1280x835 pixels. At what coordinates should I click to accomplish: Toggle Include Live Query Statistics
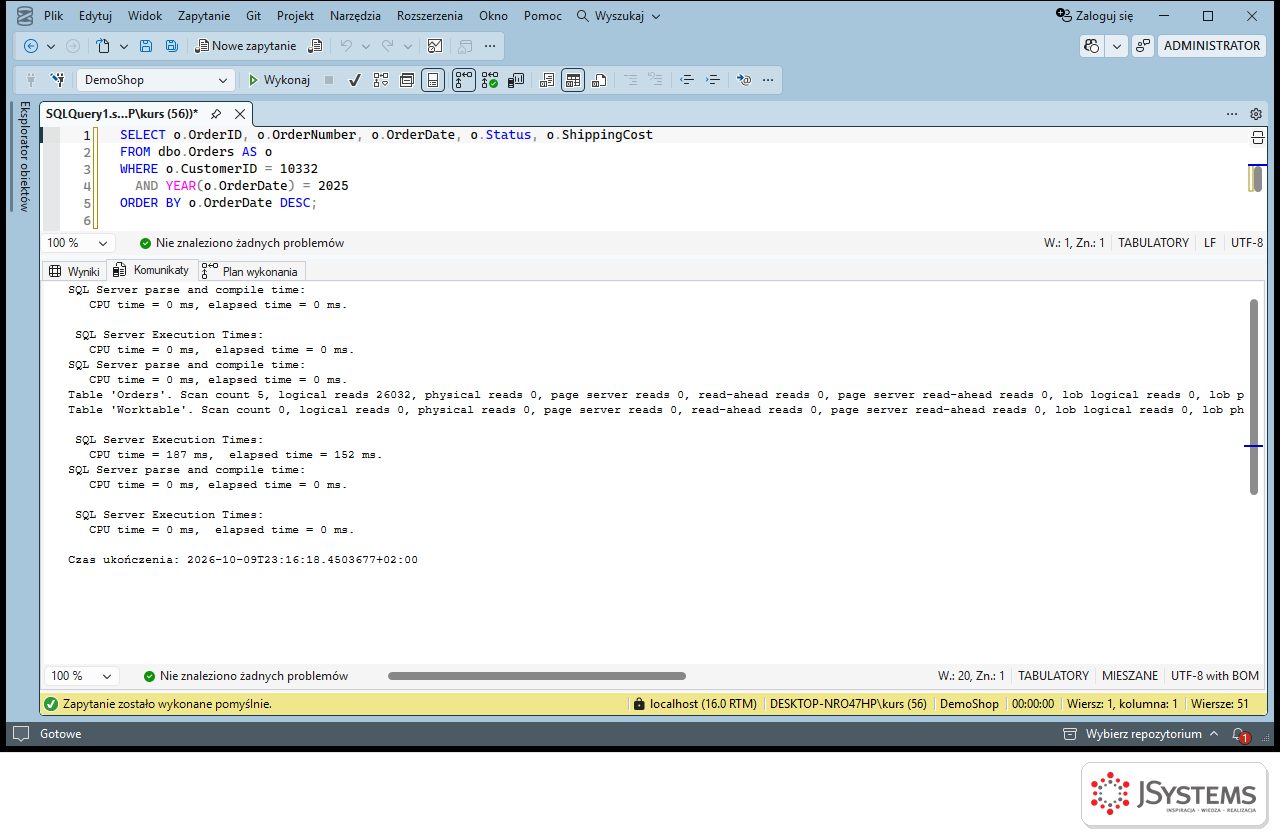tap(489, 80)
